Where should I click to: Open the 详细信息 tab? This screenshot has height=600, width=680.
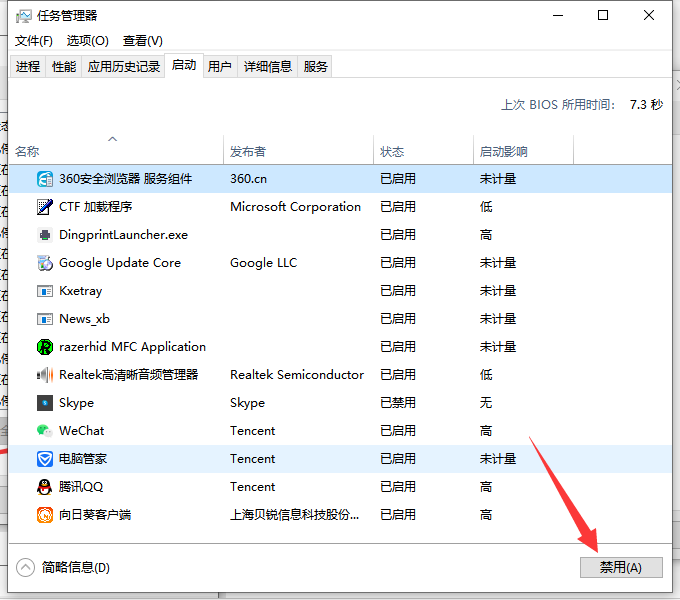(268, 67)
